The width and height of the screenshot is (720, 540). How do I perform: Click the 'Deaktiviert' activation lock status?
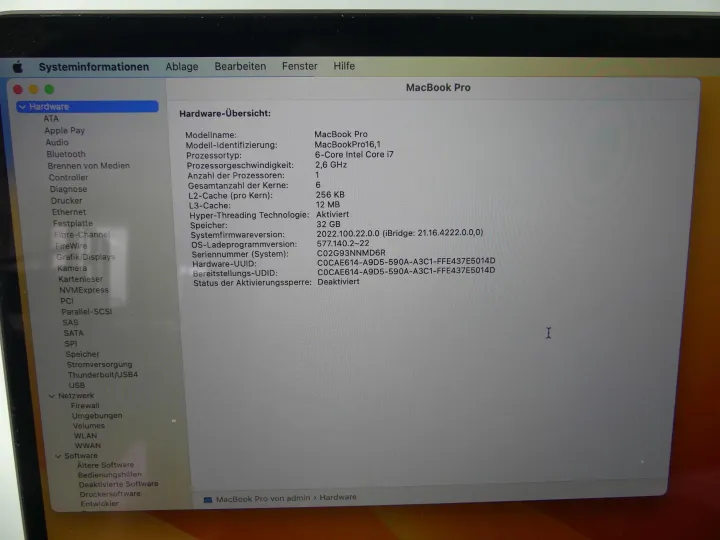tap(338, 281)
